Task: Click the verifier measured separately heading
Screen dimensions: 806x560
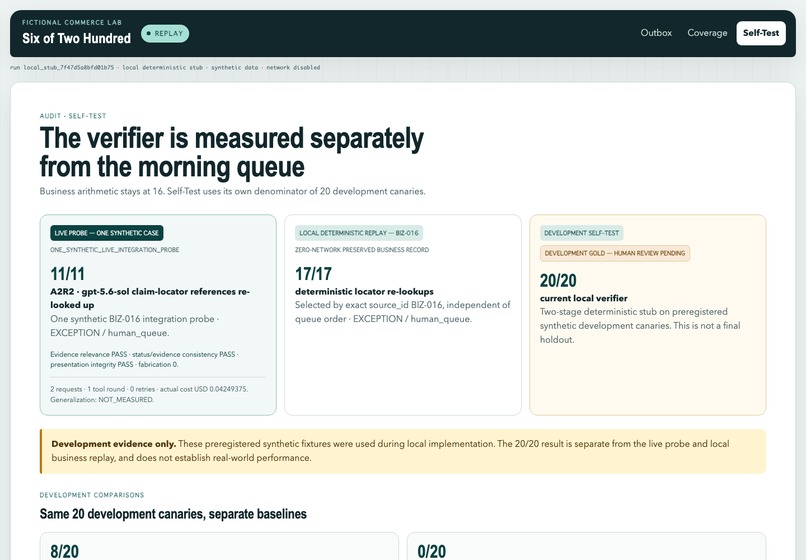Action: coord(231,152)
